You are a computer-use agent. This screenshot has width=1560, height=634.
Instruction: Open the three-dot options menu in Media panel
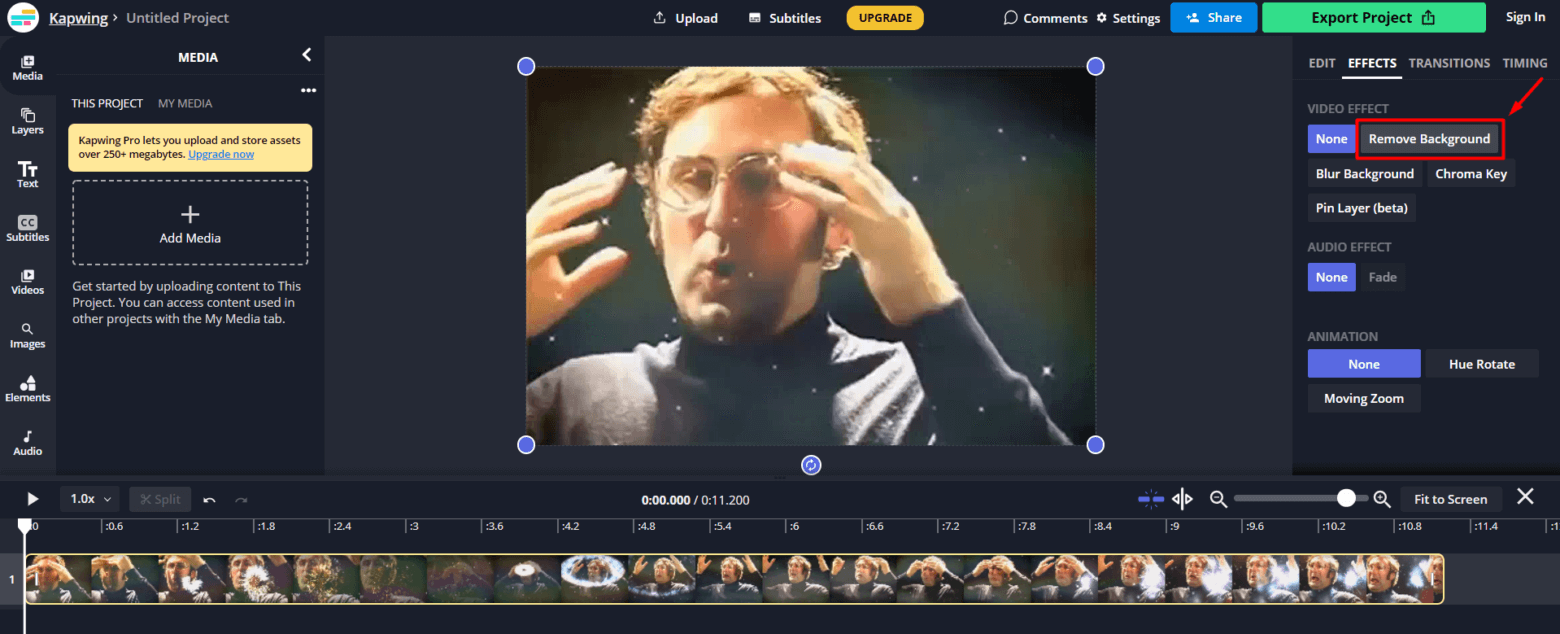309,90
